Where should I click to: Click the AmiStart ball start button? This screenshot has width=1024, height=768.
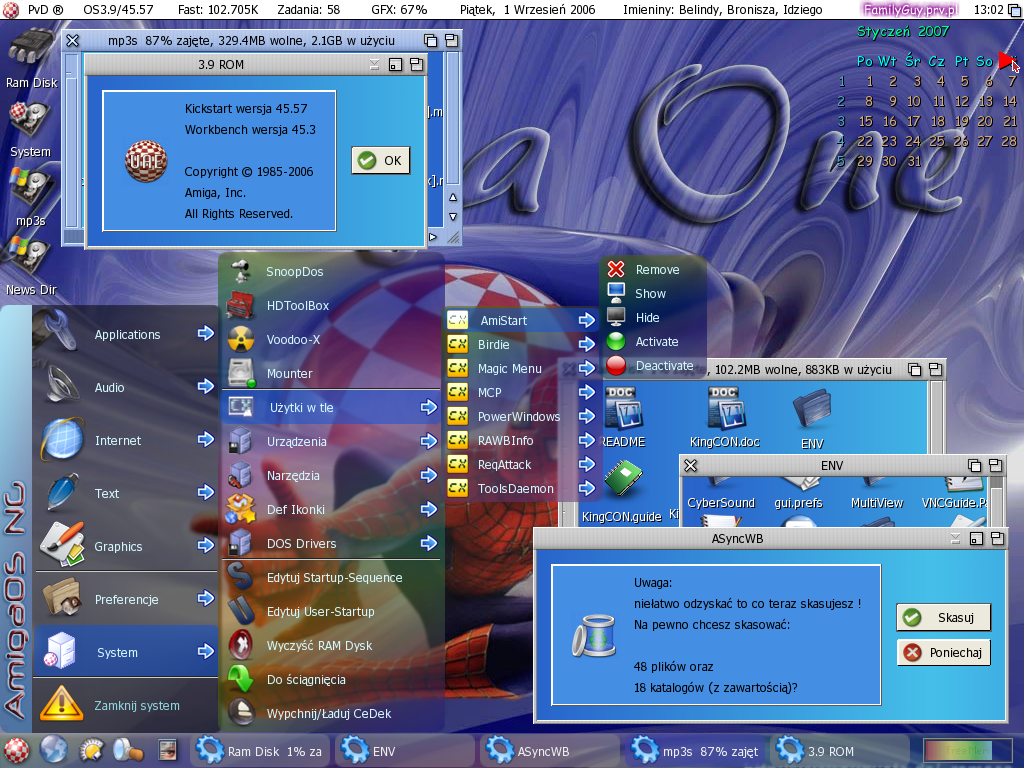point(16,750)
